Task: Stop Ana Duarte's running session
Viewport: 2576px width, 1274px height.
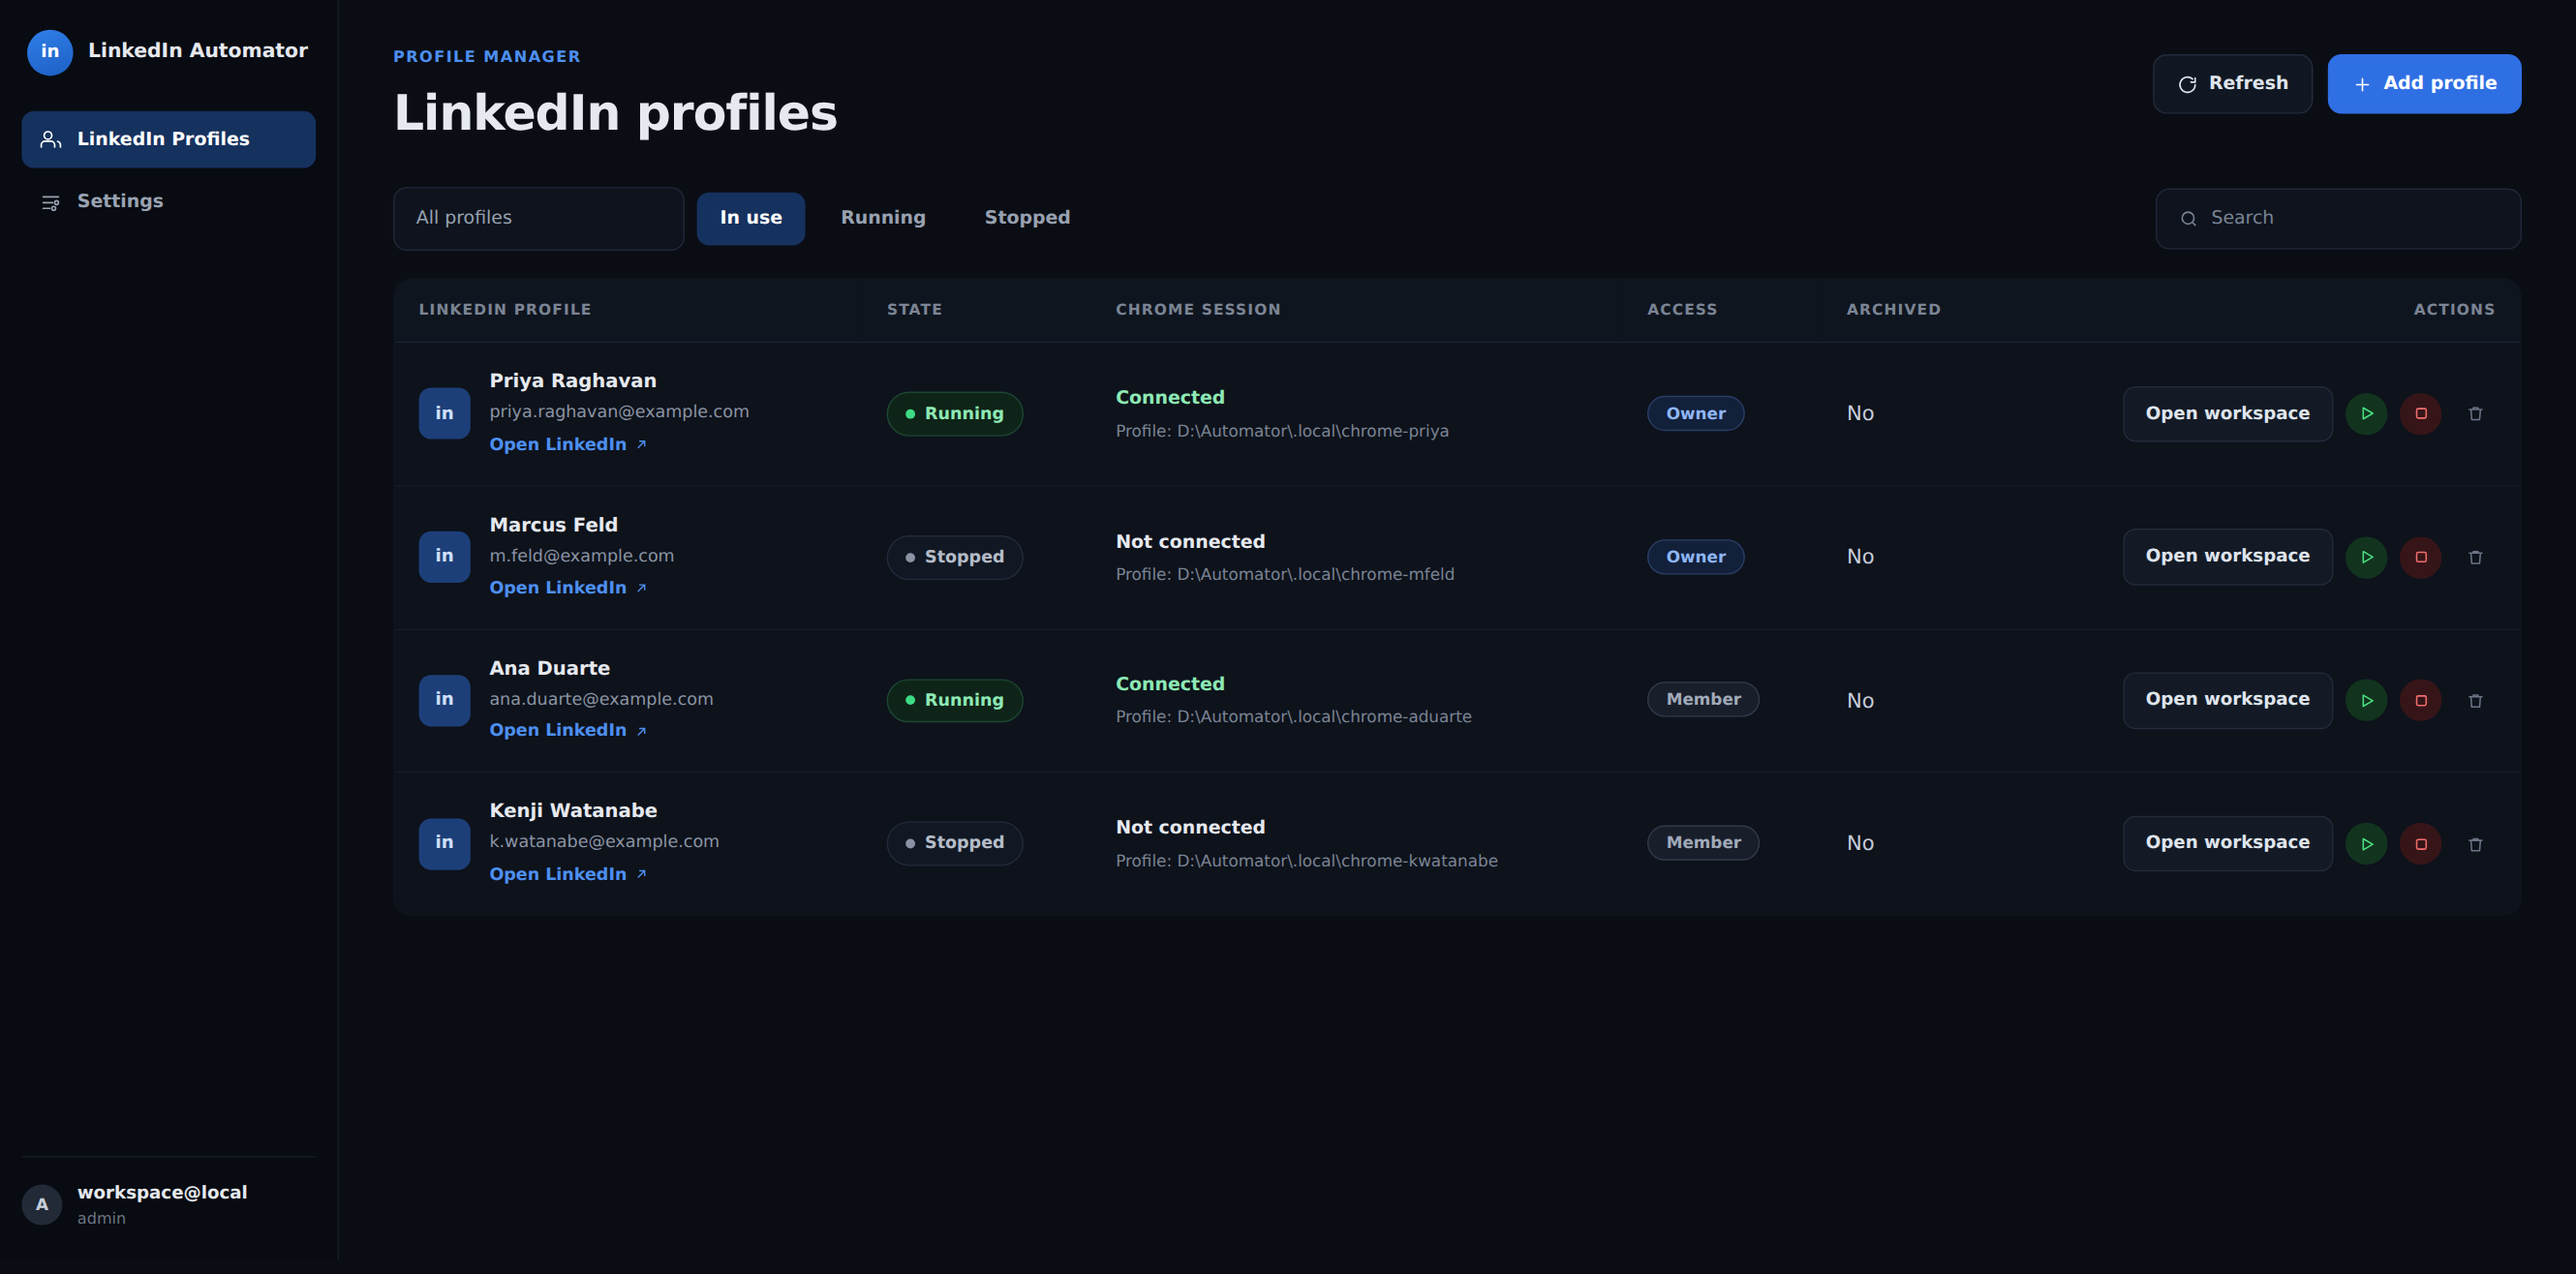Action: click(x=2420, y=700)
